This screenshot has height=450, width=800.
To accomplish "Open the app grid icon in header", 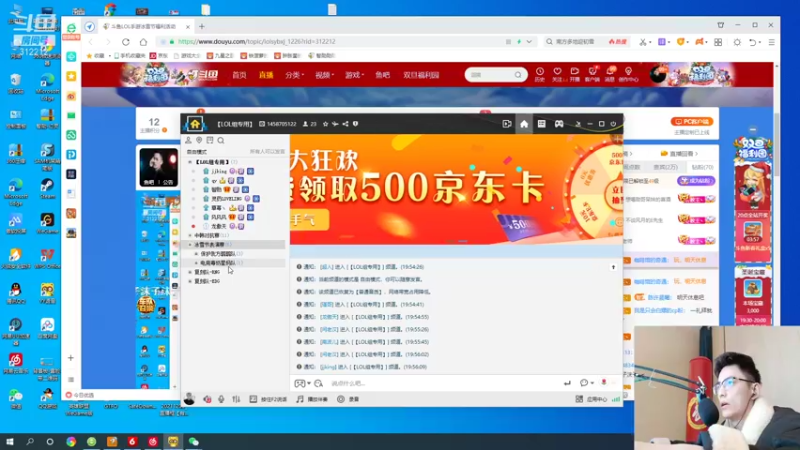I will pos(541,124).
